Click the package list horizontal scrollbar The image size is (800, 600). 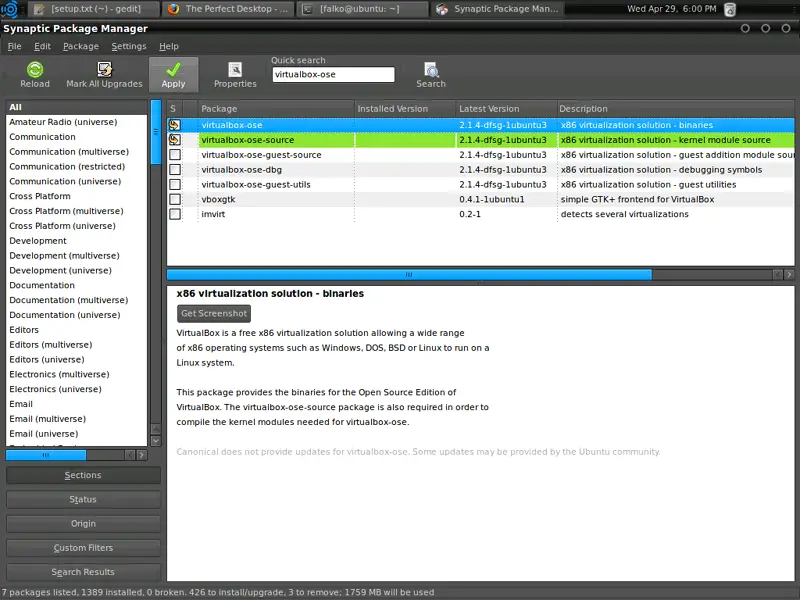coord(409,274)
